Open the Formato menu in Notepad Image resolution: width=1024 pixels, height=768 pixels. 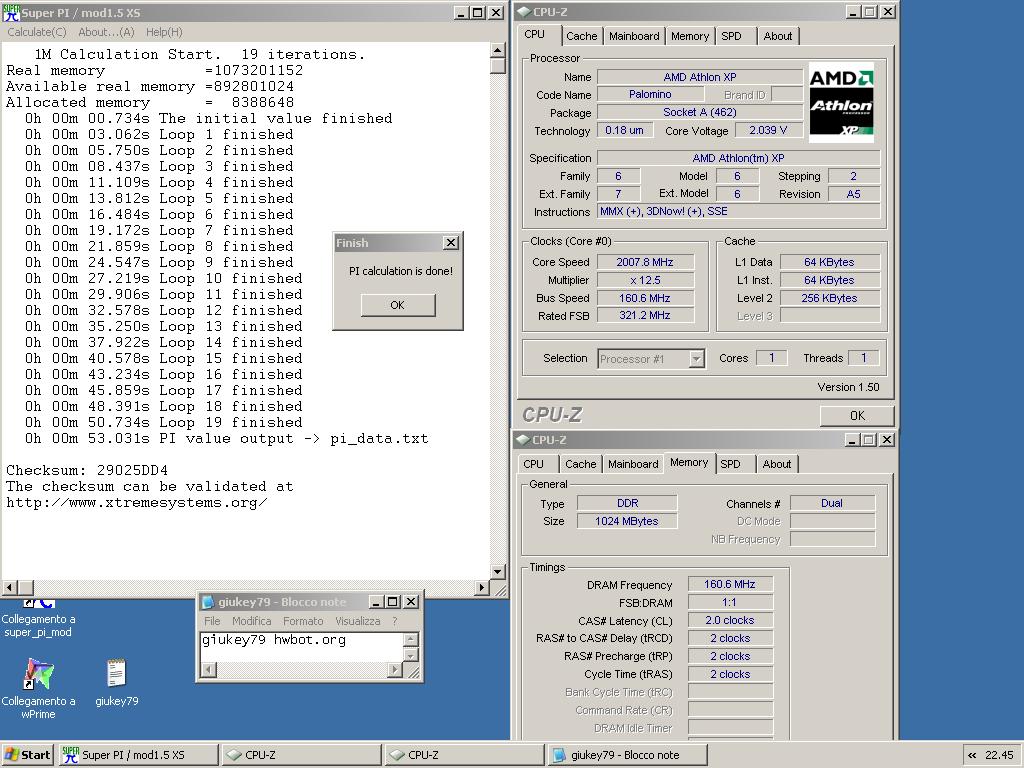coord(303,621)
